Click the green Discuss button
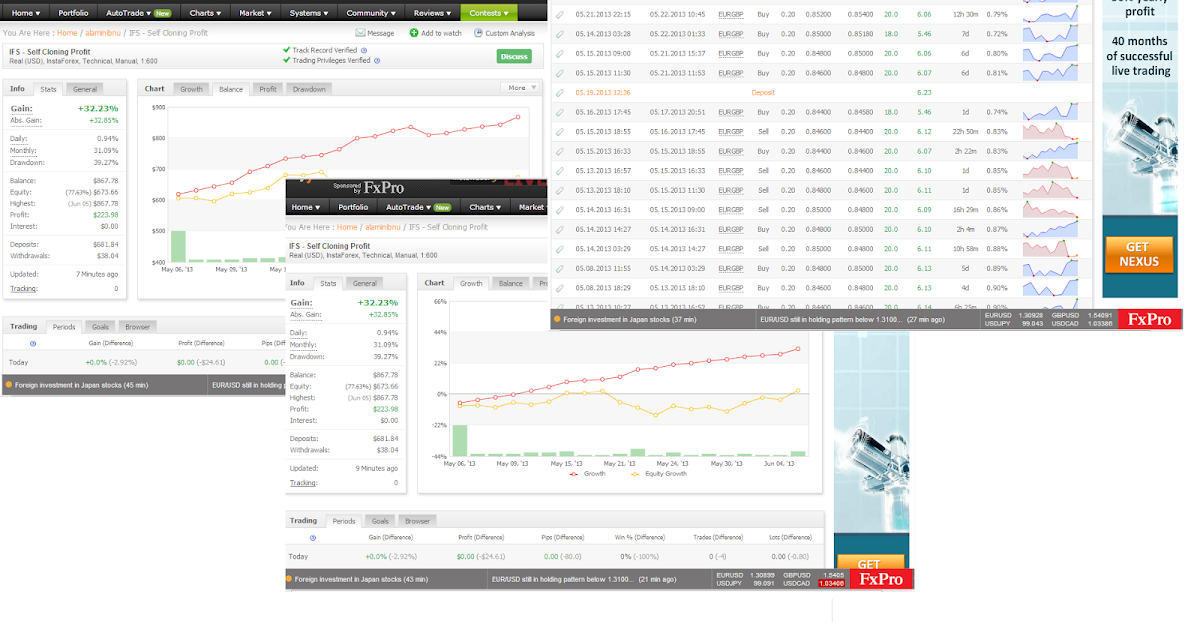1200x630 pixels. coord(514,56)
